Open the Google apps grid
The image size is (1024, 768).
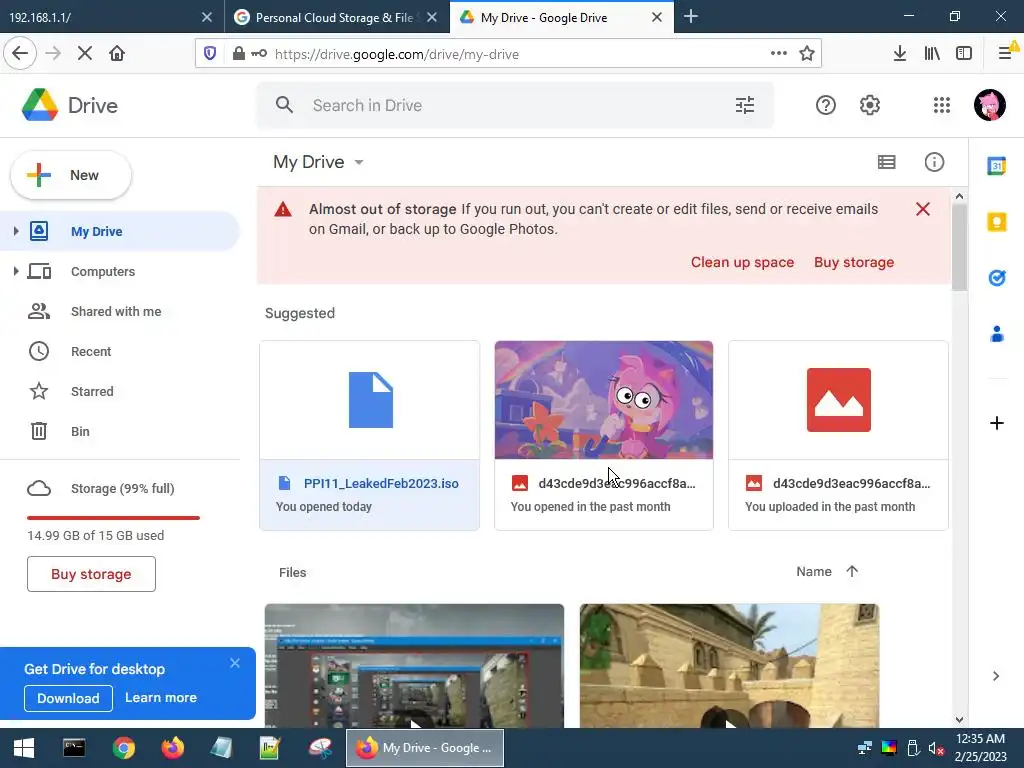pyautogui.click(x=942, y=105)
